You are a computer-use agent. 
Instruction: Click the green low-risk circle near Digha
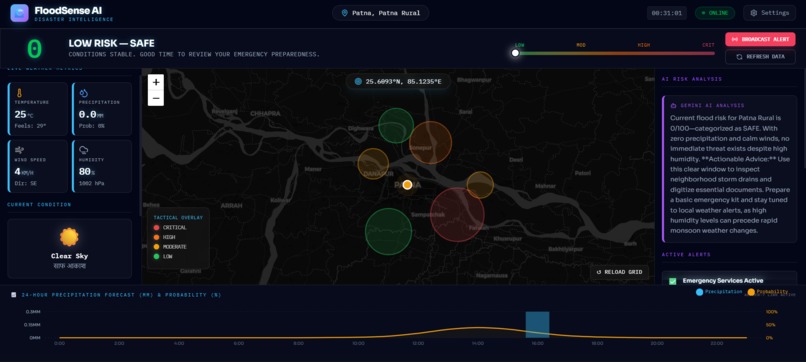pos(396,125)
